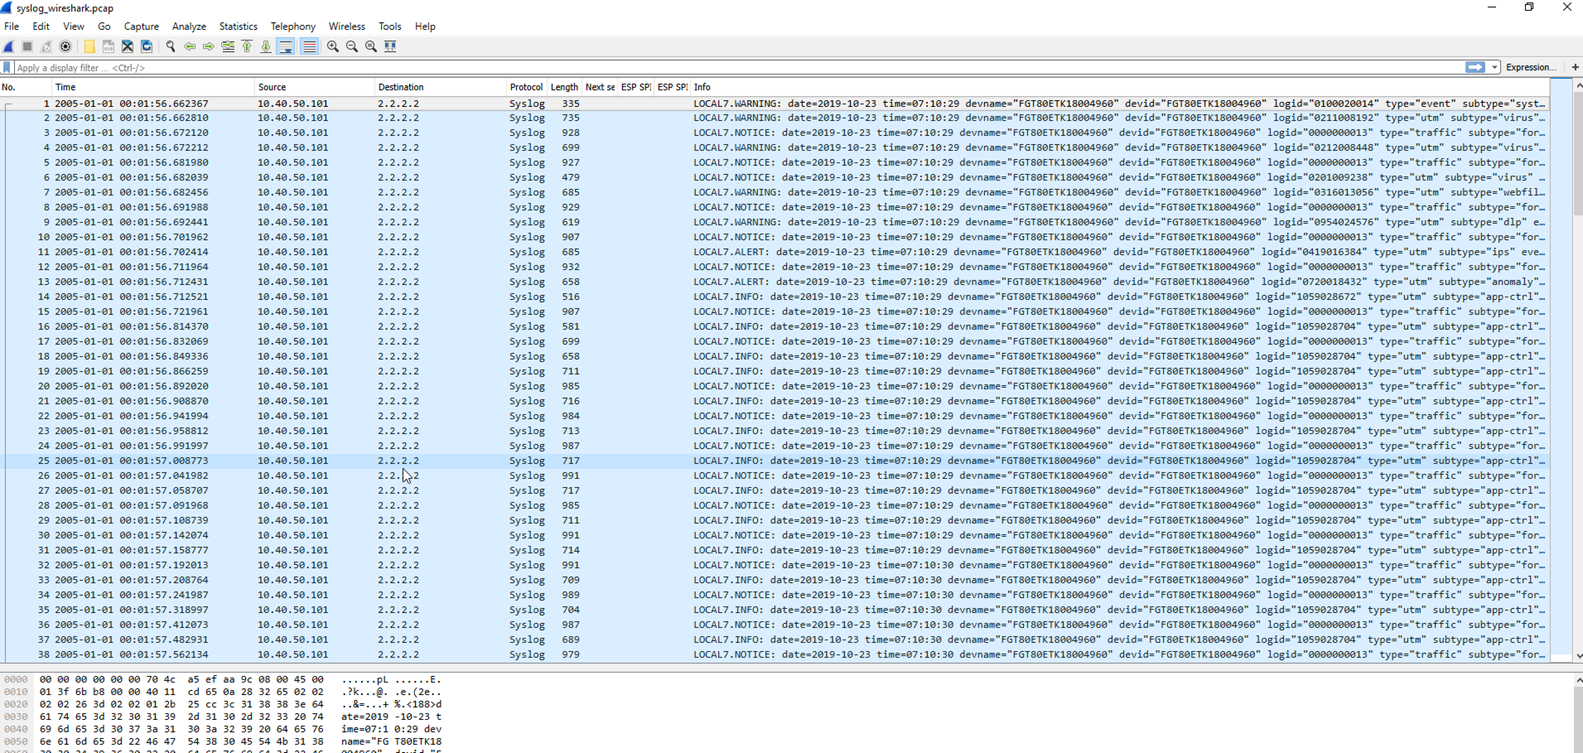The width and height of the screenshot is (1583, 753).
Task: Open the Analyze menu
Action: (x=189, y=27)
